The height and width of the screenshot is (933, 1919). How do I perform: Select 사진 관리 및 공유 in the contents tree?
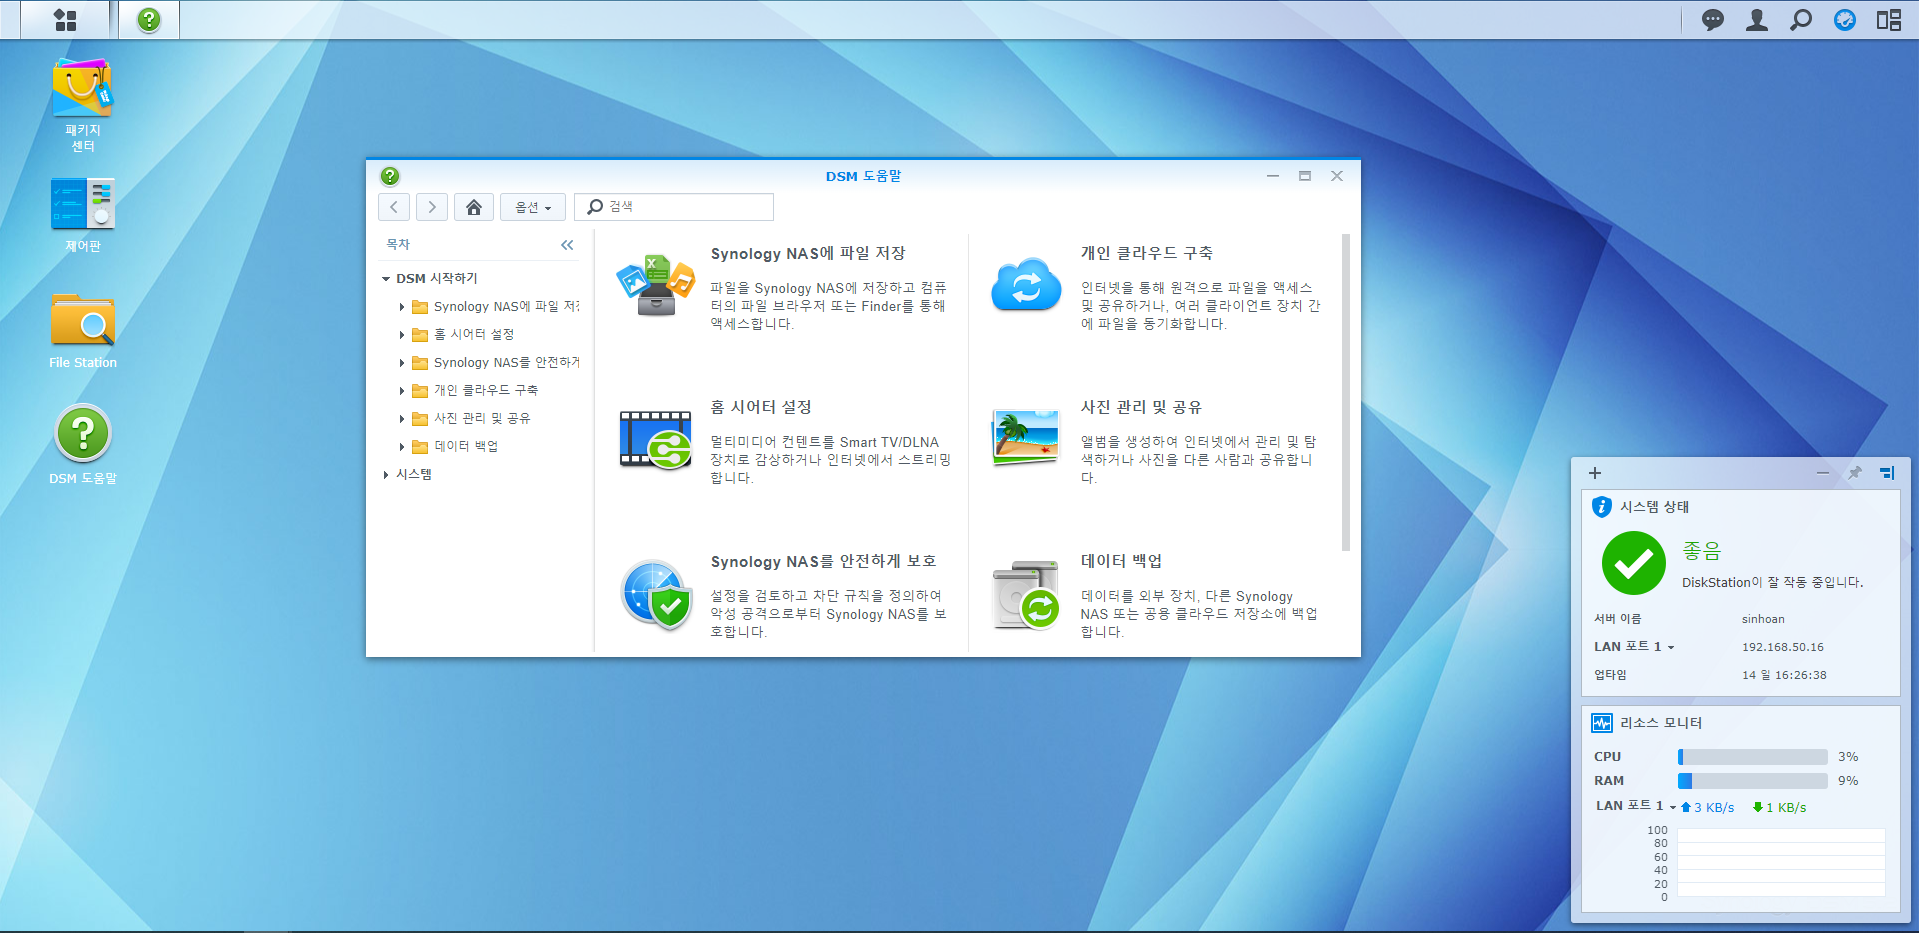click(482, 419)
